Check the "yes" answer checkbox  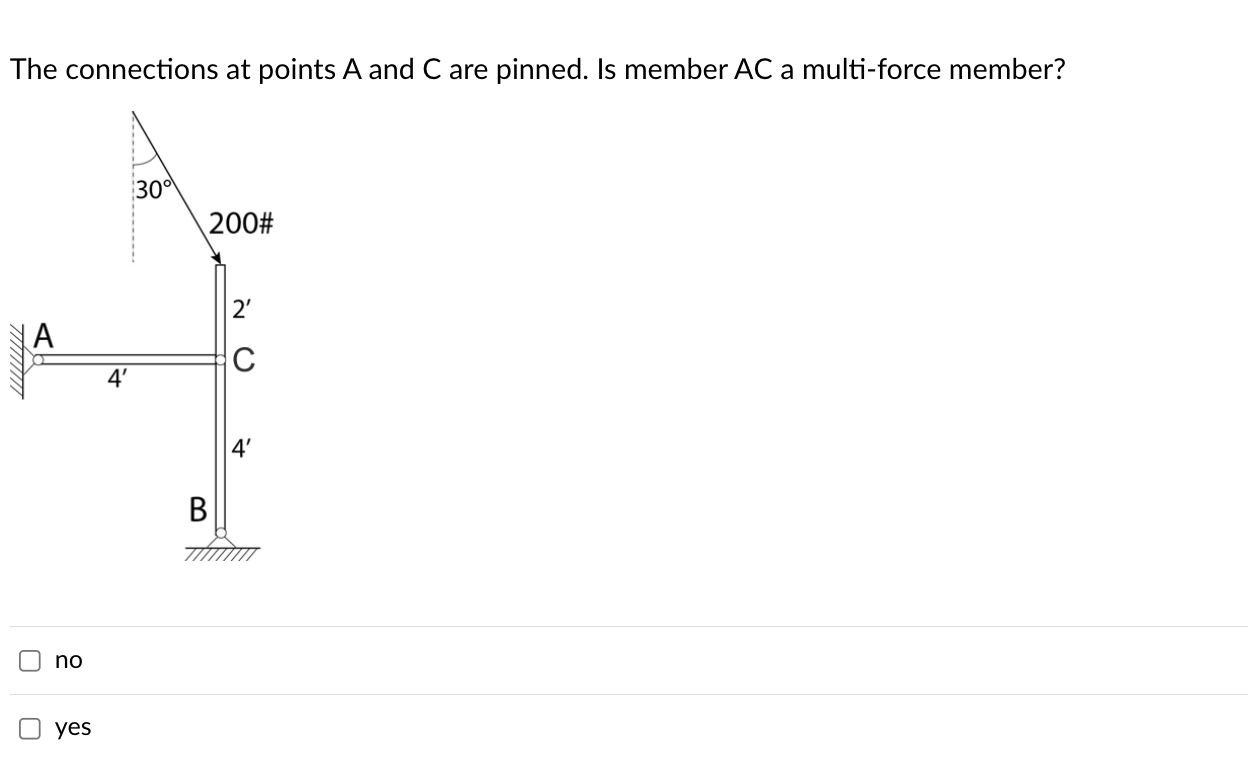(x=29, y=728)
